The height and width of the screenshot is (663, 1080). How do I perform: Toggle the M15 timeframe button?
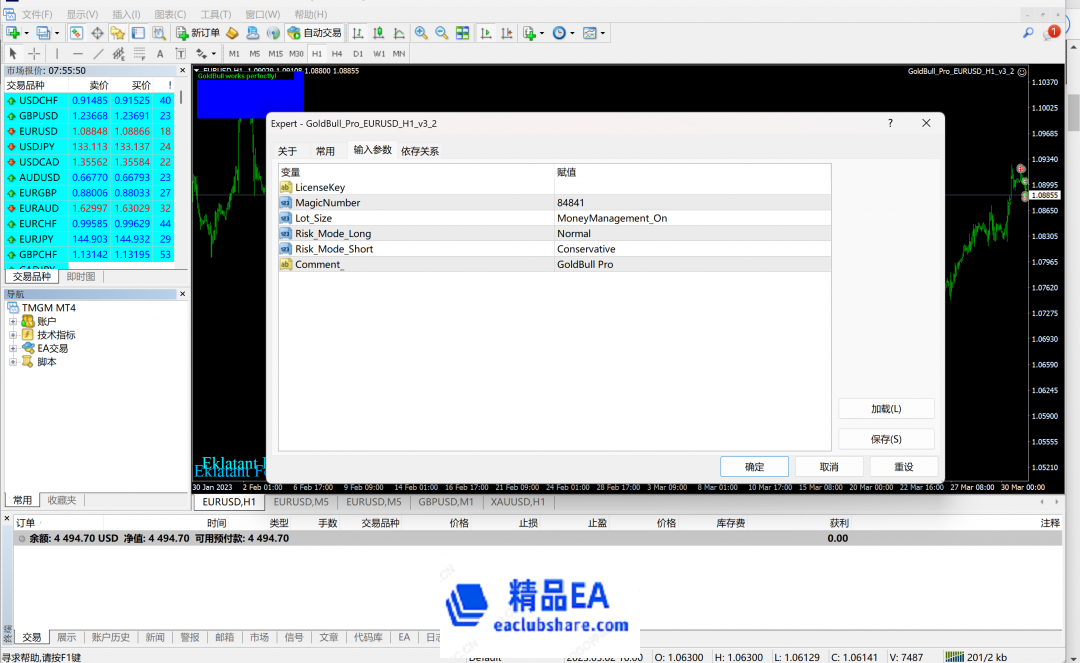click(276, 53)
